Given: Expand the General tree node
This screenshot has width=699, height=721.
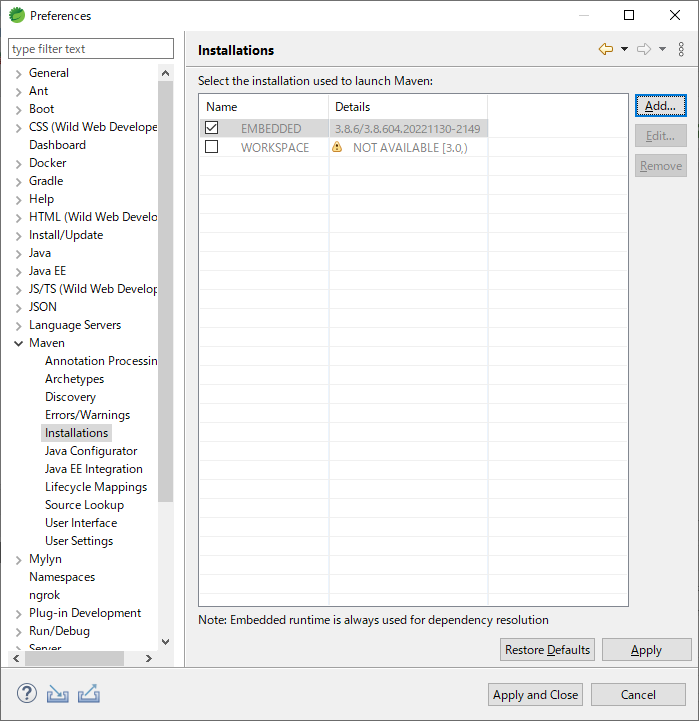Looking at the screenshot, I should coord(18,74).
